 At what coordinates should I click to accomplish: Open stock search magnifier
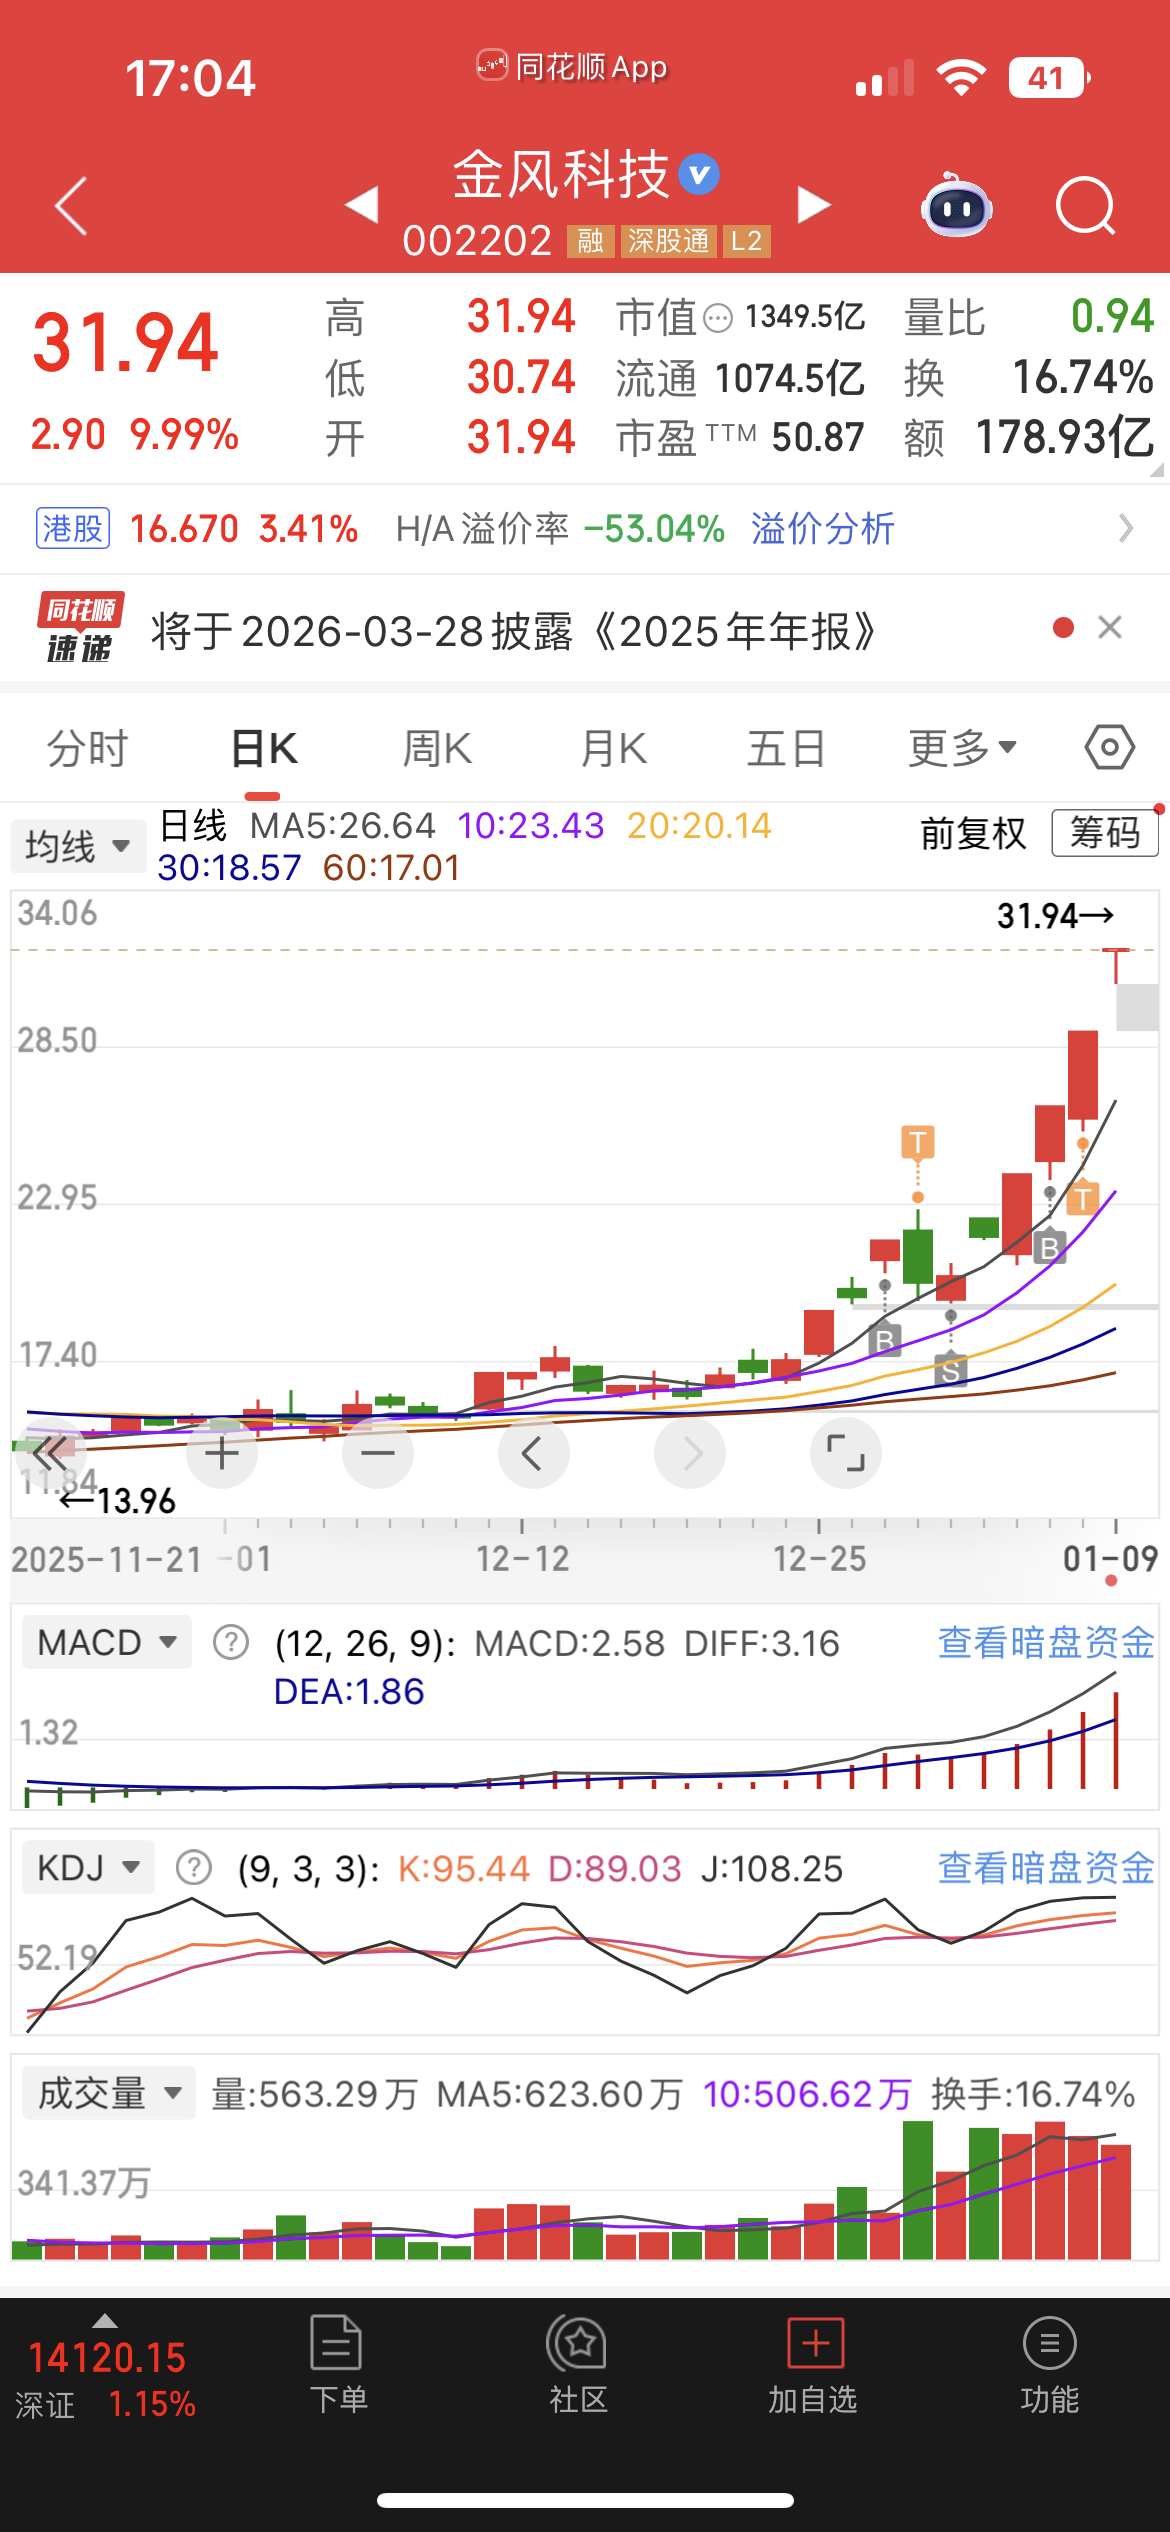point(1086,206)
